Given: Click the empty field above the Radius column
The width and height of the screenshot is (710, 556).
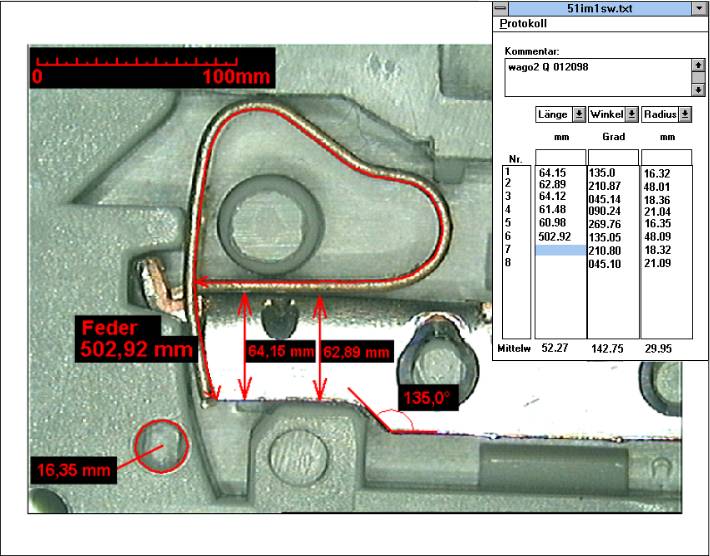Looking at the screenshot, I should [667, 157].
